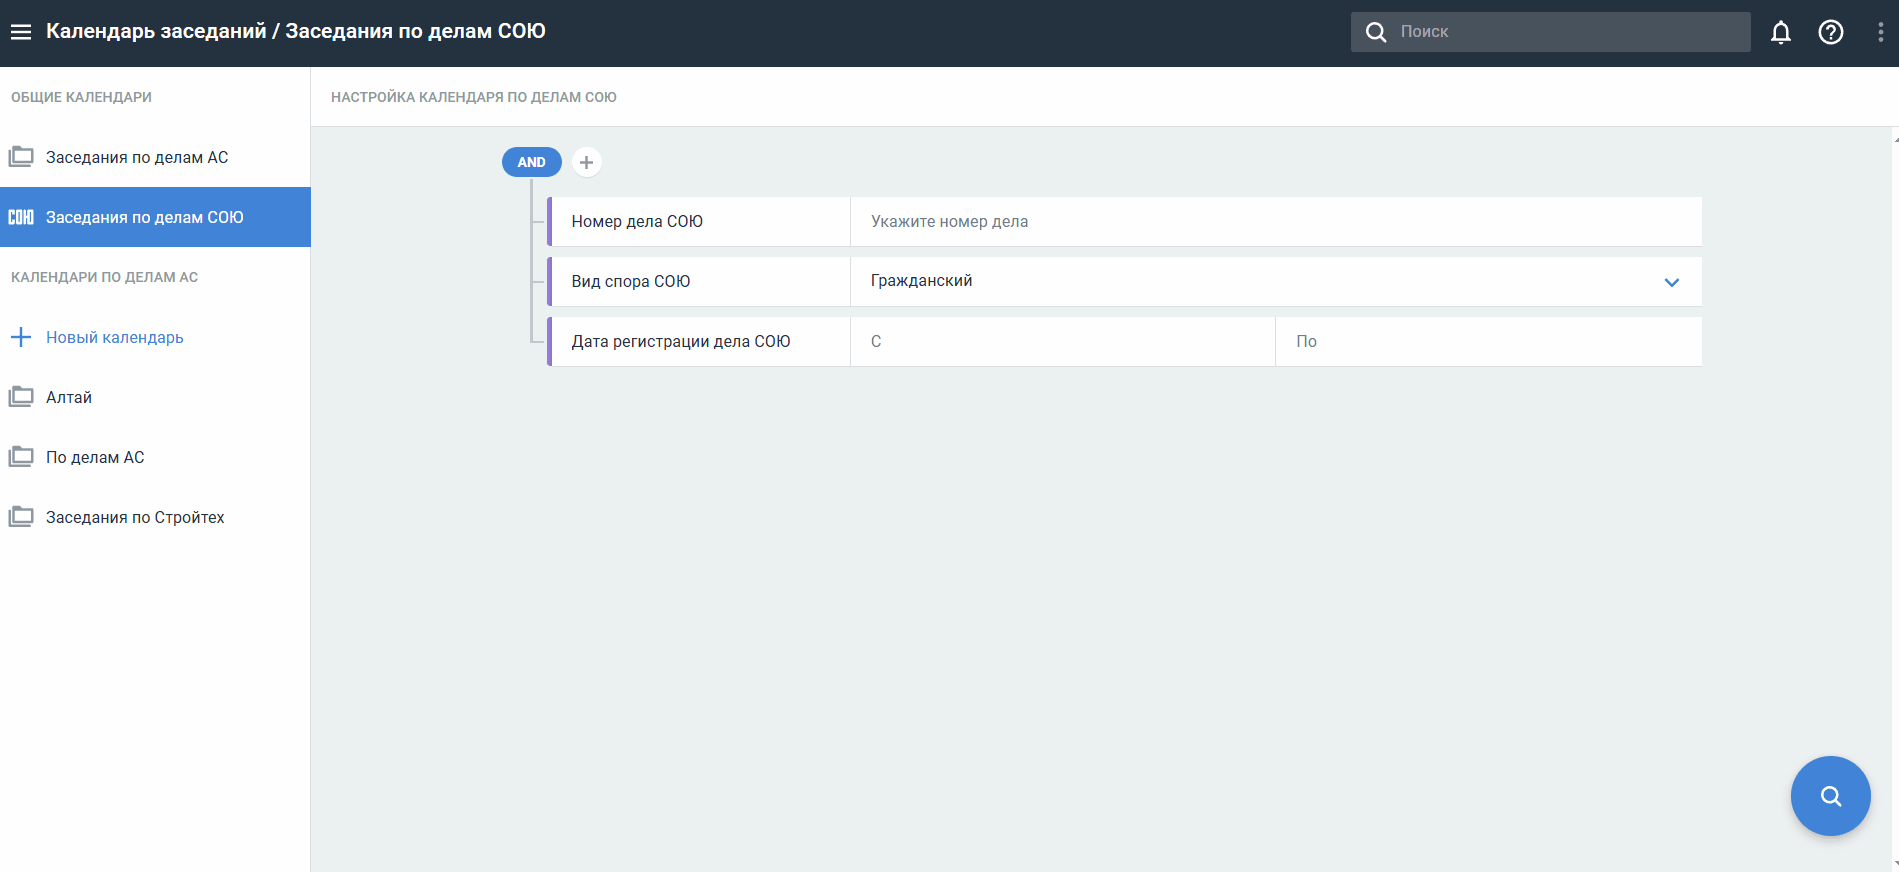This screenshot has width=1899, height=872.
Task: Open the hamburger navigation menu
Action: coord(21,32)
